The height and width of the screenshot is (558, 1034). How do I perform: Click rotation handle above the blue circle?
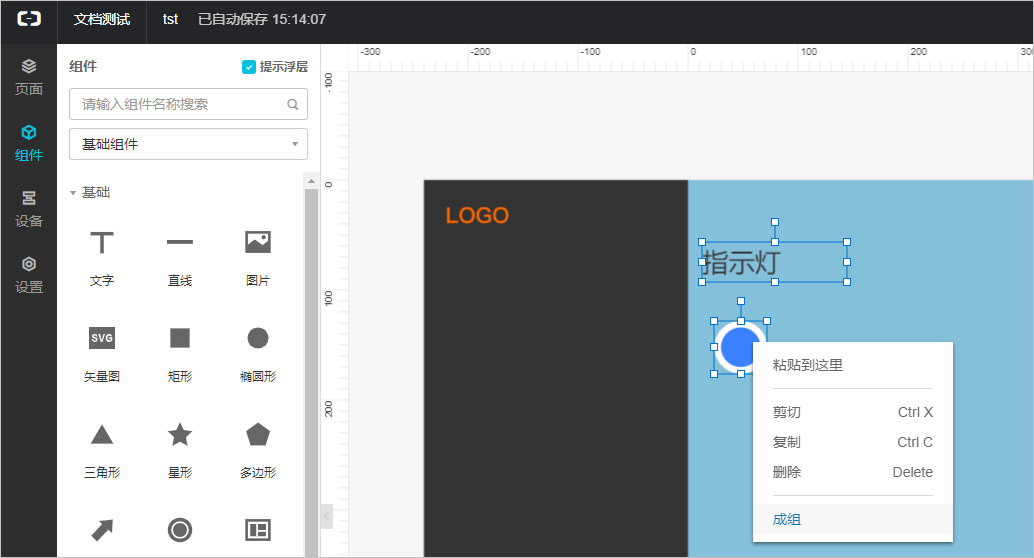click(741, 301)
